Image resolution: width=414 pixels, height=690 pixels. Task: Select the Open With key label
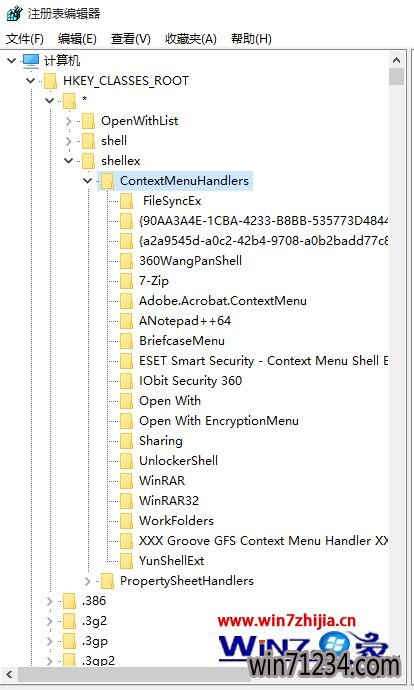pyautogui.click(x=170, y=401)
